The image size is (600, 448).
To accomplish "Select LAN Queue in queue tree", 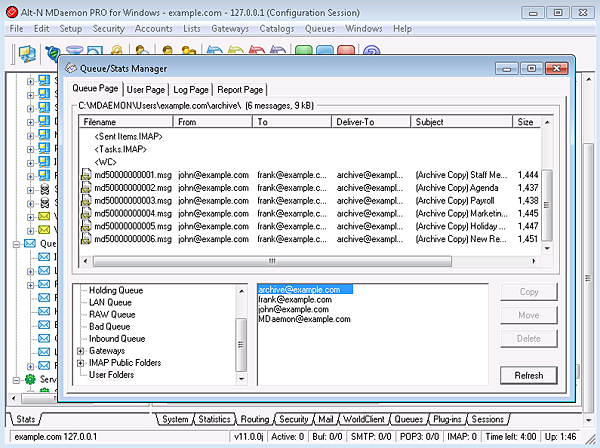I will click(x=110, y=303).
